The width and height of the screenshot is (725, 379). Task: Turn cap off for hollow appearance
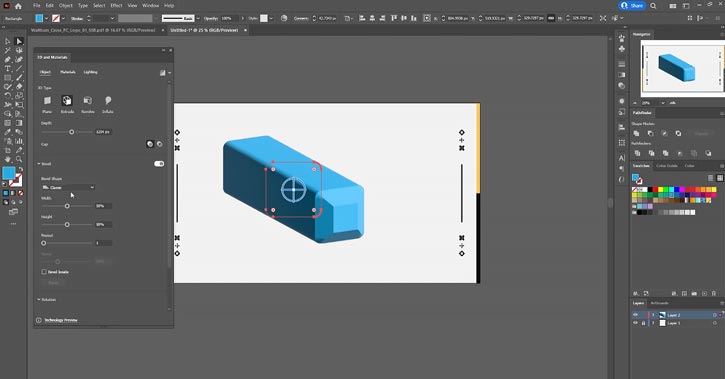160,144
